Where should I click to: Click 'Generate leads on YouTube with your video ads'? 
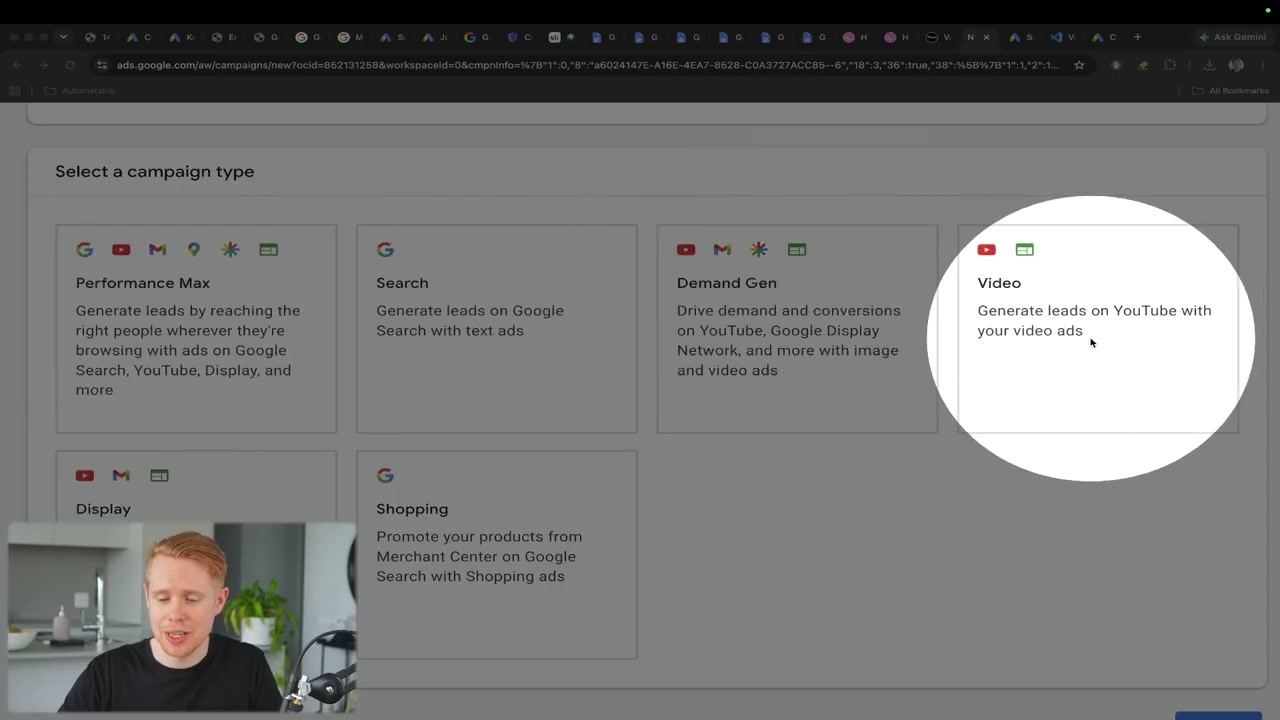1094,320
